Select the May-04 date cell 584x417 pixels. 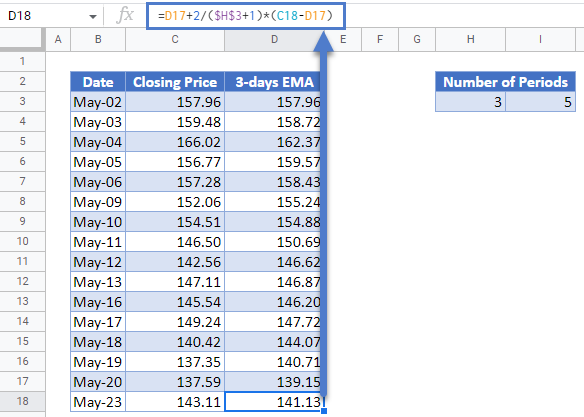98,142
